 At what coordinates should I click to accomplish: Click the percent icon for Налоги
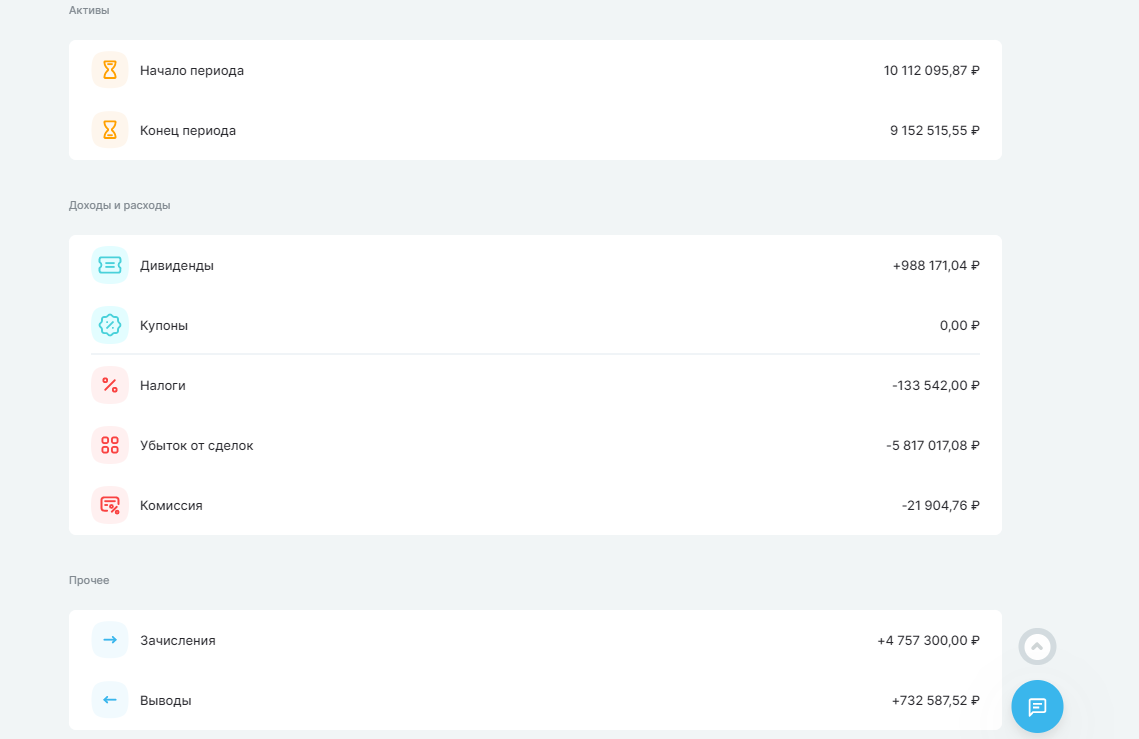110,385
